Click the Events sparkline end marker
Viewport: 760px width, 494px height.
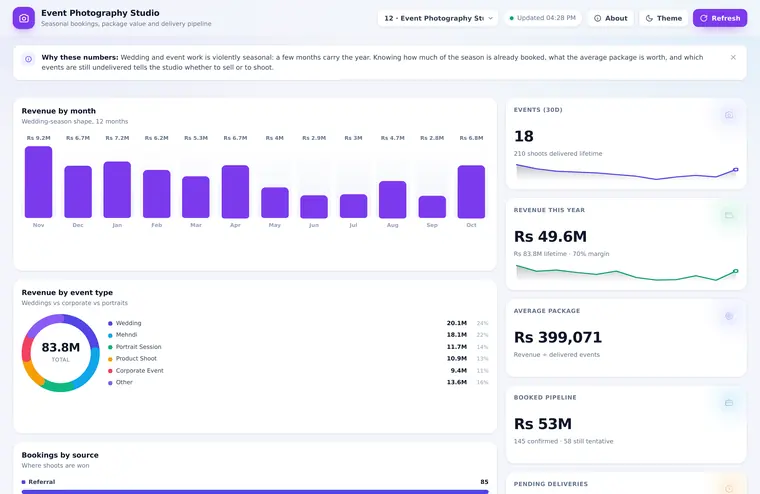click(x=736, y=170)
